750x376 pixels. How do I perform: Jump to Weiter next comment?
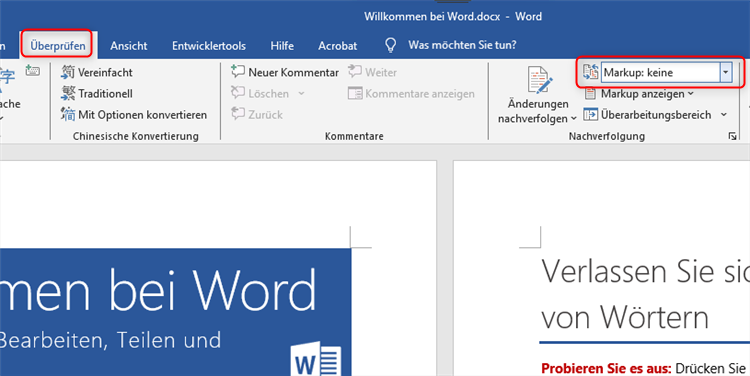tap(372, 72)
